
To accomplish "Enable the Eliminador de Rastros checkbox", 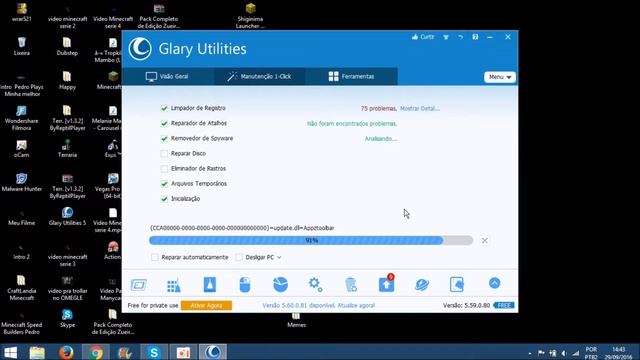I will click(x=164, y=169).
